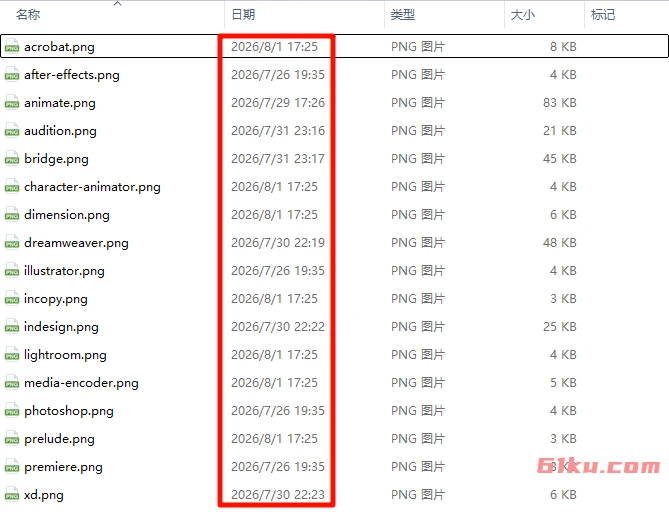The height and width of the screenshot is (516, 669).
Task: Select the file name prelude.png
Action: pyautogui.click(x=59, y=439)
